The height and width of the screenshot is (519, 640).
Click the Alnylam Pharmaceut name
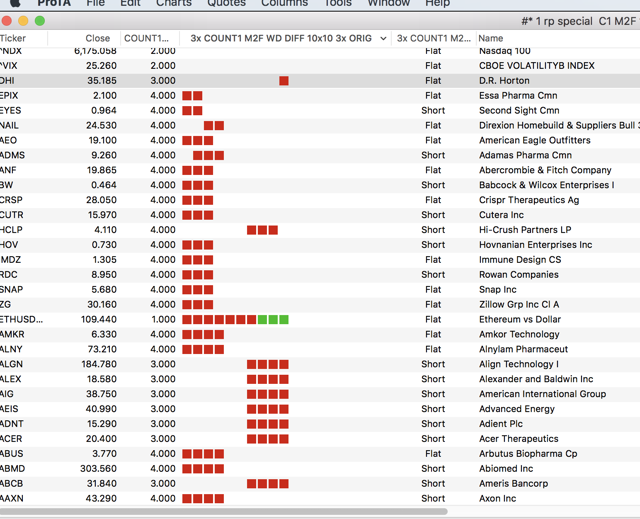click(523, 349)
